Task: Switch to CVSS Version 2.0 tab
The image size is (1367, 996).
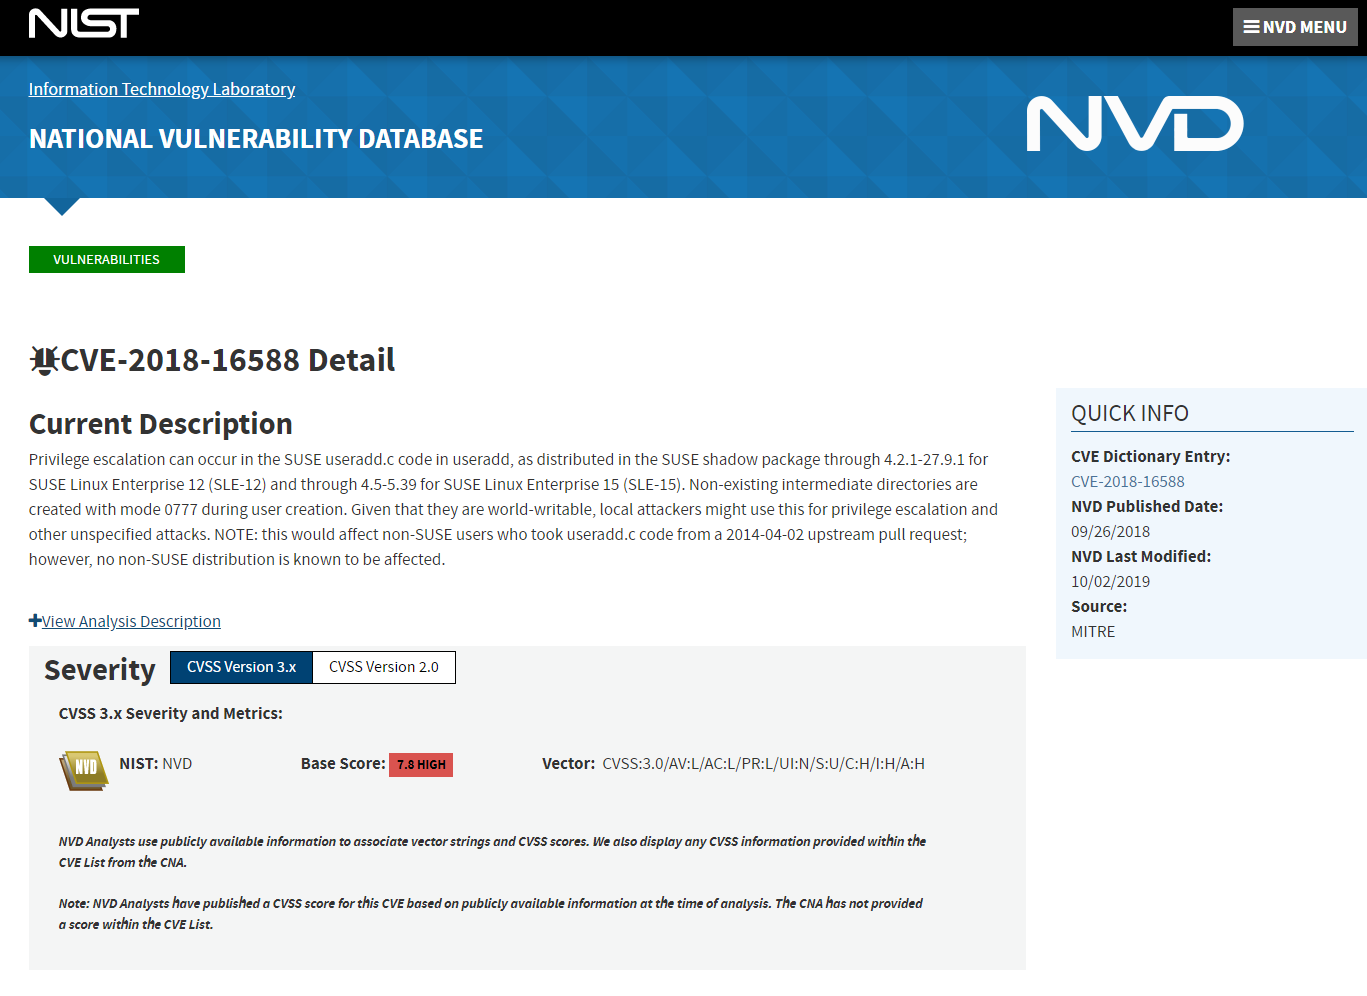Action: [384, 667]
